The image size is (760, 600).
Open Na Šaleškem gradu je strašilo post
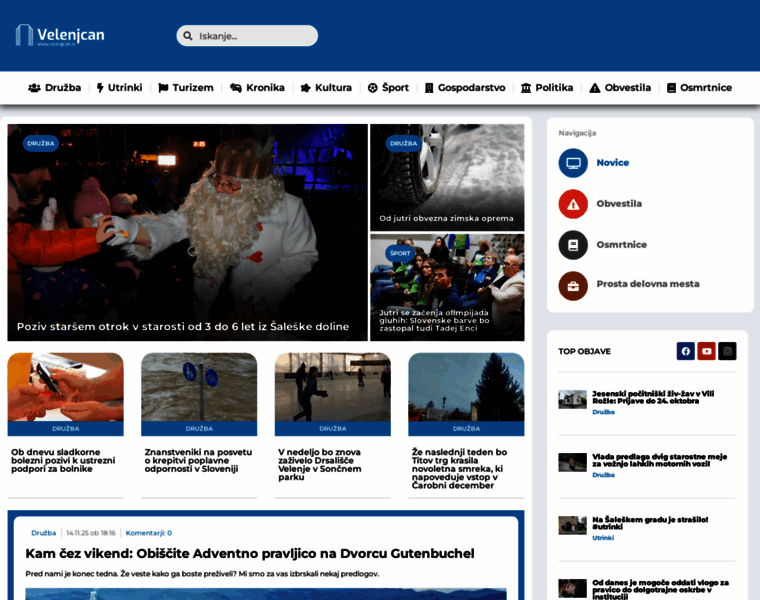coord(650,523)
